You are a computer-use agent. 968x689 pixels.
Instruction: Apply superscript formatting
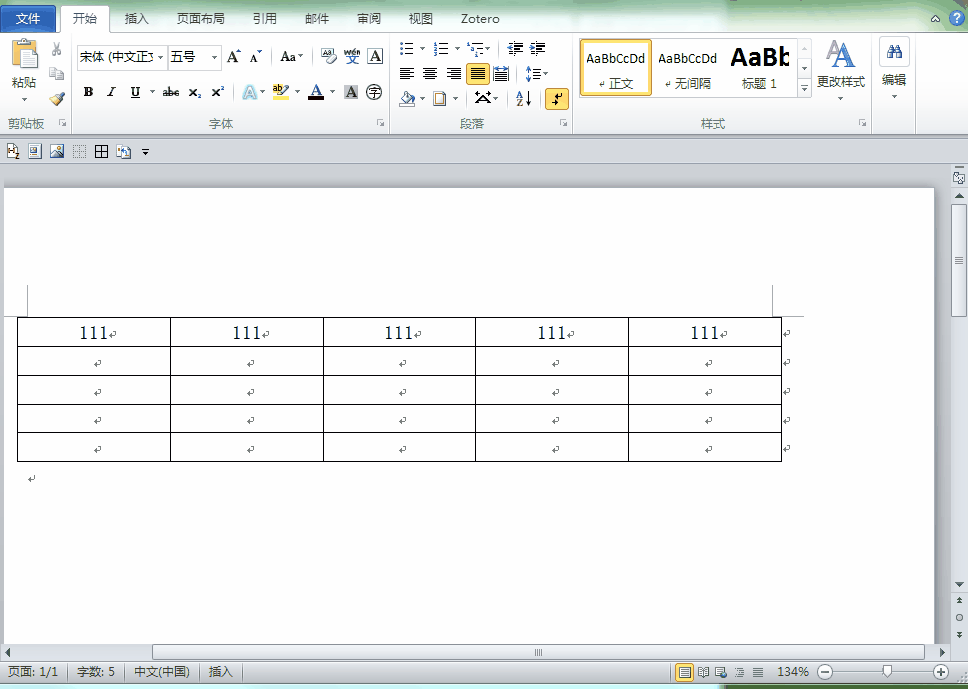[x=217, y=93]
